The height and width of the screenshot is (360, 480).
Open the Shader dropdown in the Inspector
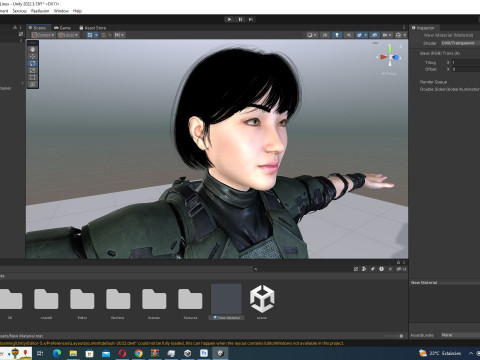[461, 43]
